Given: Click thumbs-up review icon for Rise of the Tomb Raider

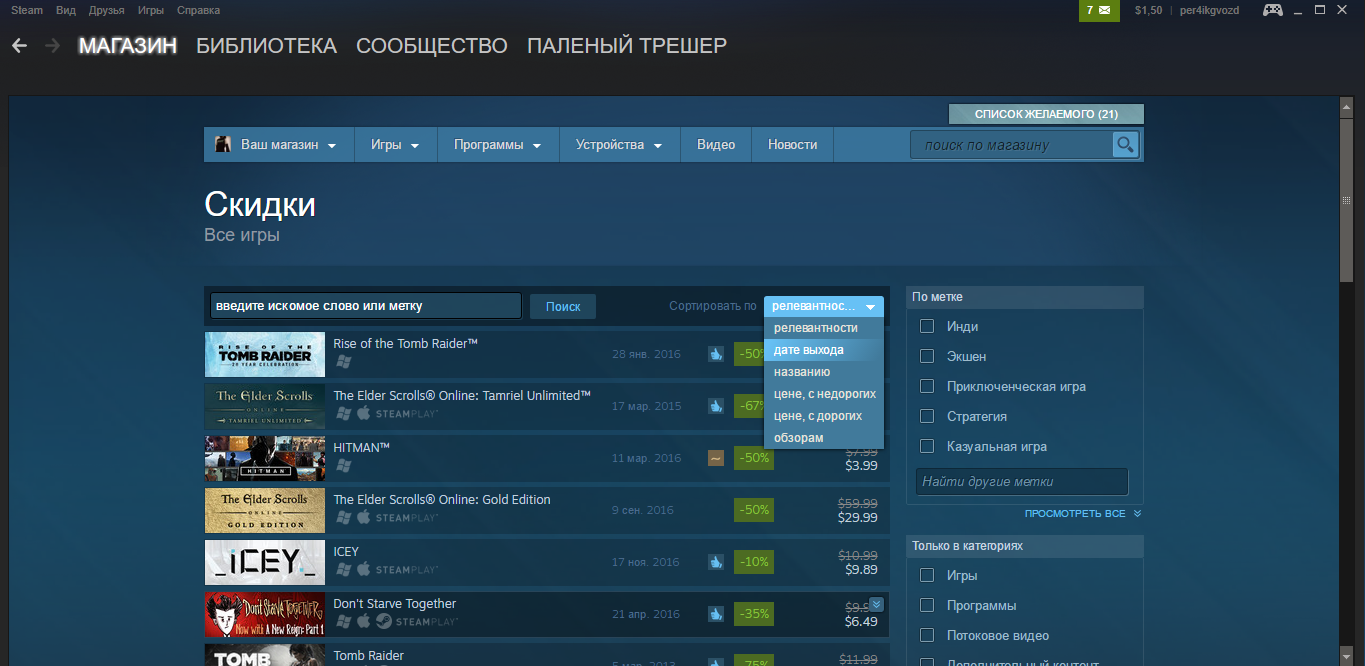Looking at the screenshot, I should (716, 353).
